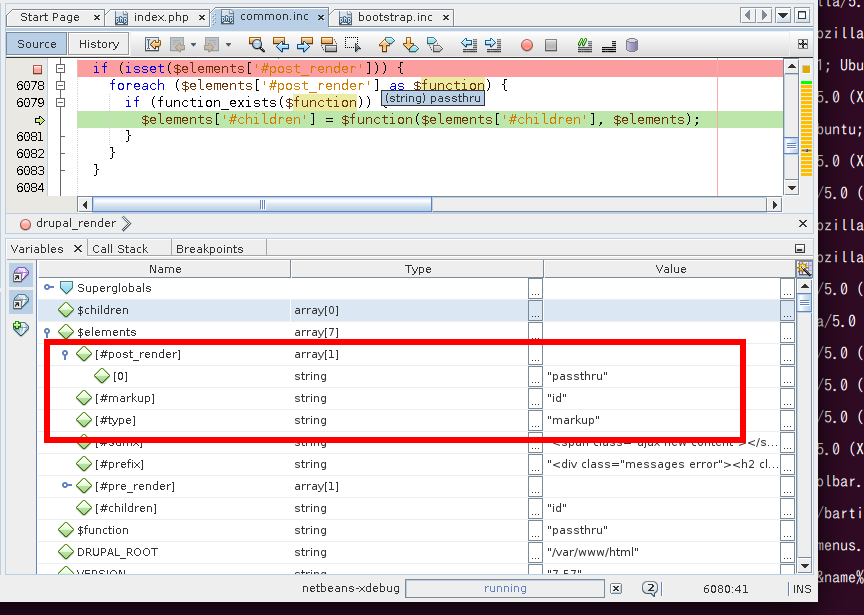Collapse the foreach fold at line 6078
The image size is (864, 615).
(x=61, y=85)
